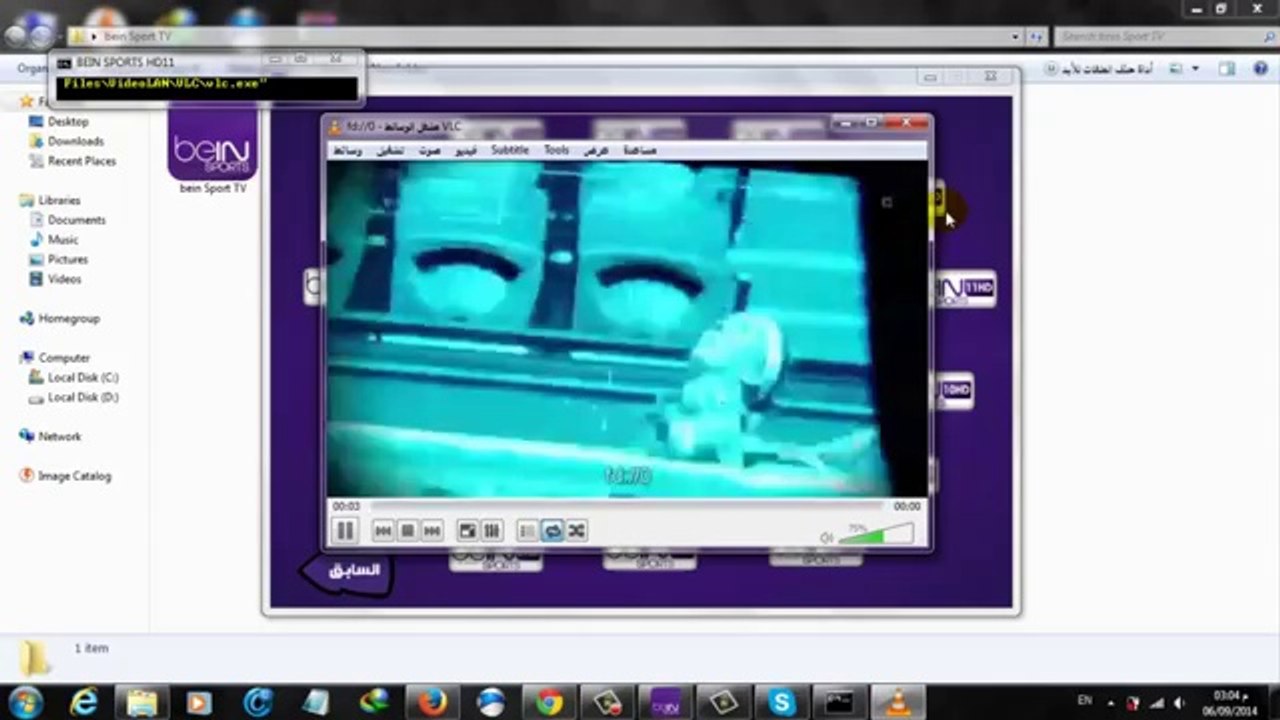Select the 10HD channel in beIN app
The width and height of the screenshot is (1280, 720).
955,390
